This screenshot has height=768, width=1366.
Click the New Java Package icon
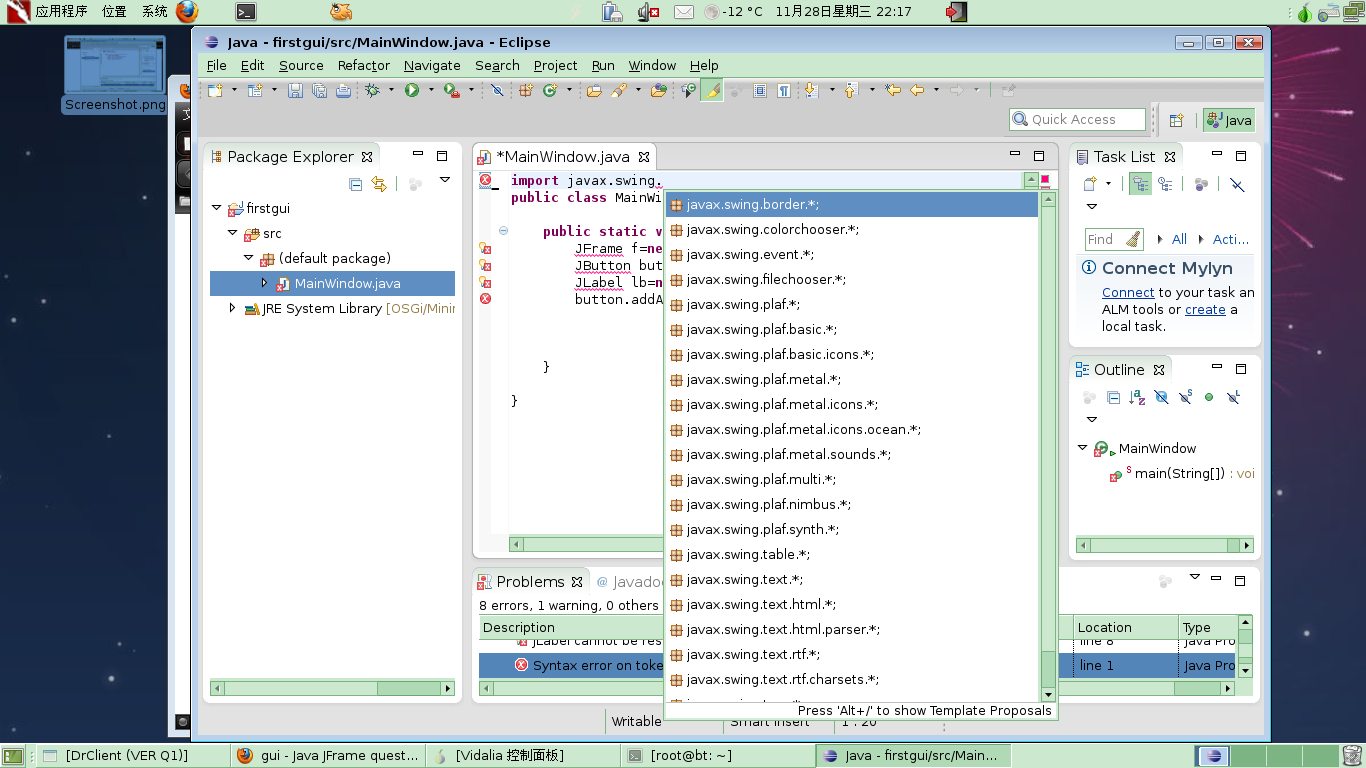click(526, 90)
